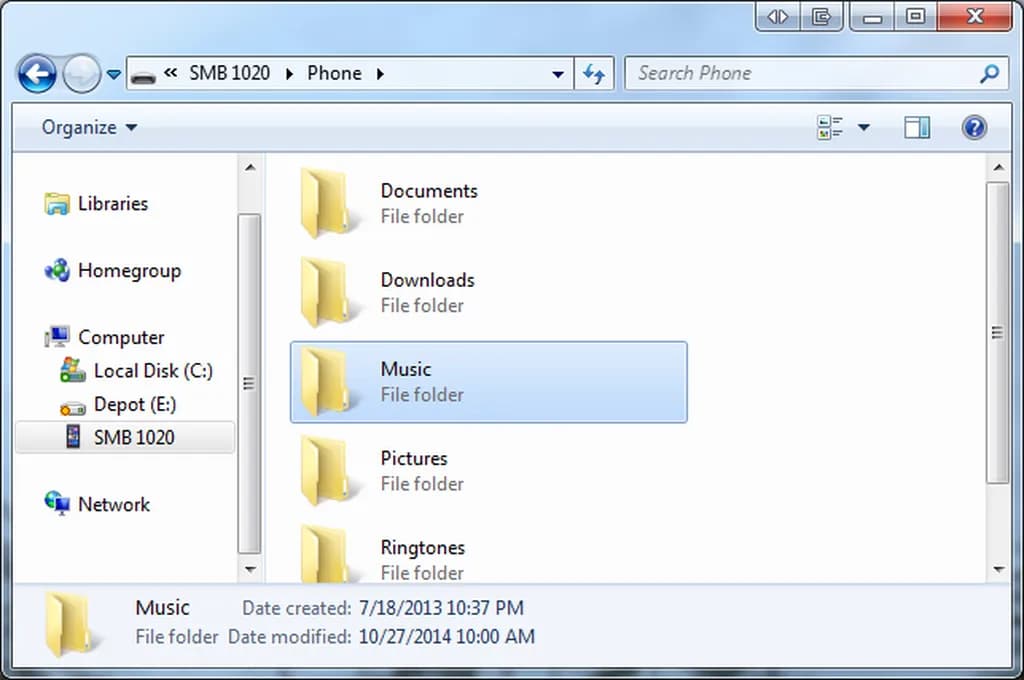Viewport: 1024px width, 680px height.
Task: Toggle the preview pane
Action: click(916, 127)
